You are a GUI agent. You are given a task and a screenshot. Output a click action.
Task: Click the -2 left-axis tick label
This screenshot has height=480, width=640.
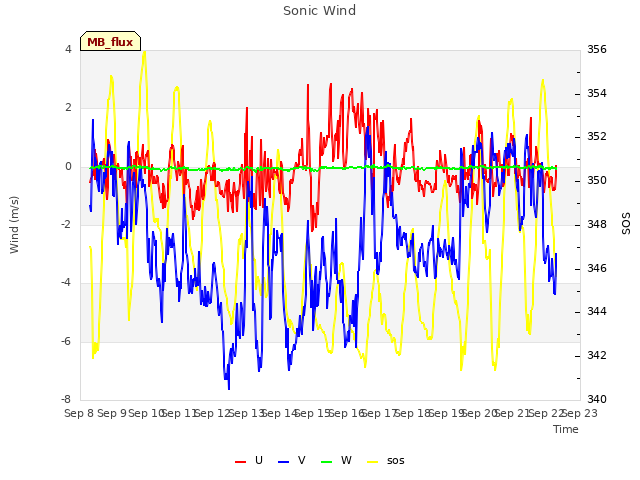point(66,224)
